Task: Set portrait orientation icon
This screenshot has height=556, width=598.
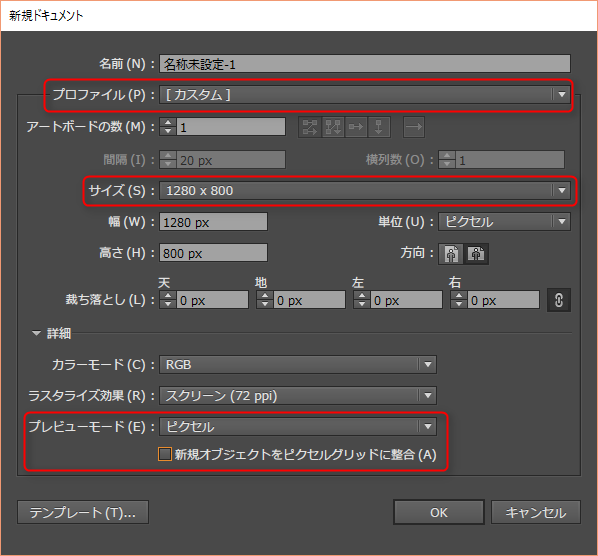Action: (451, 254)
